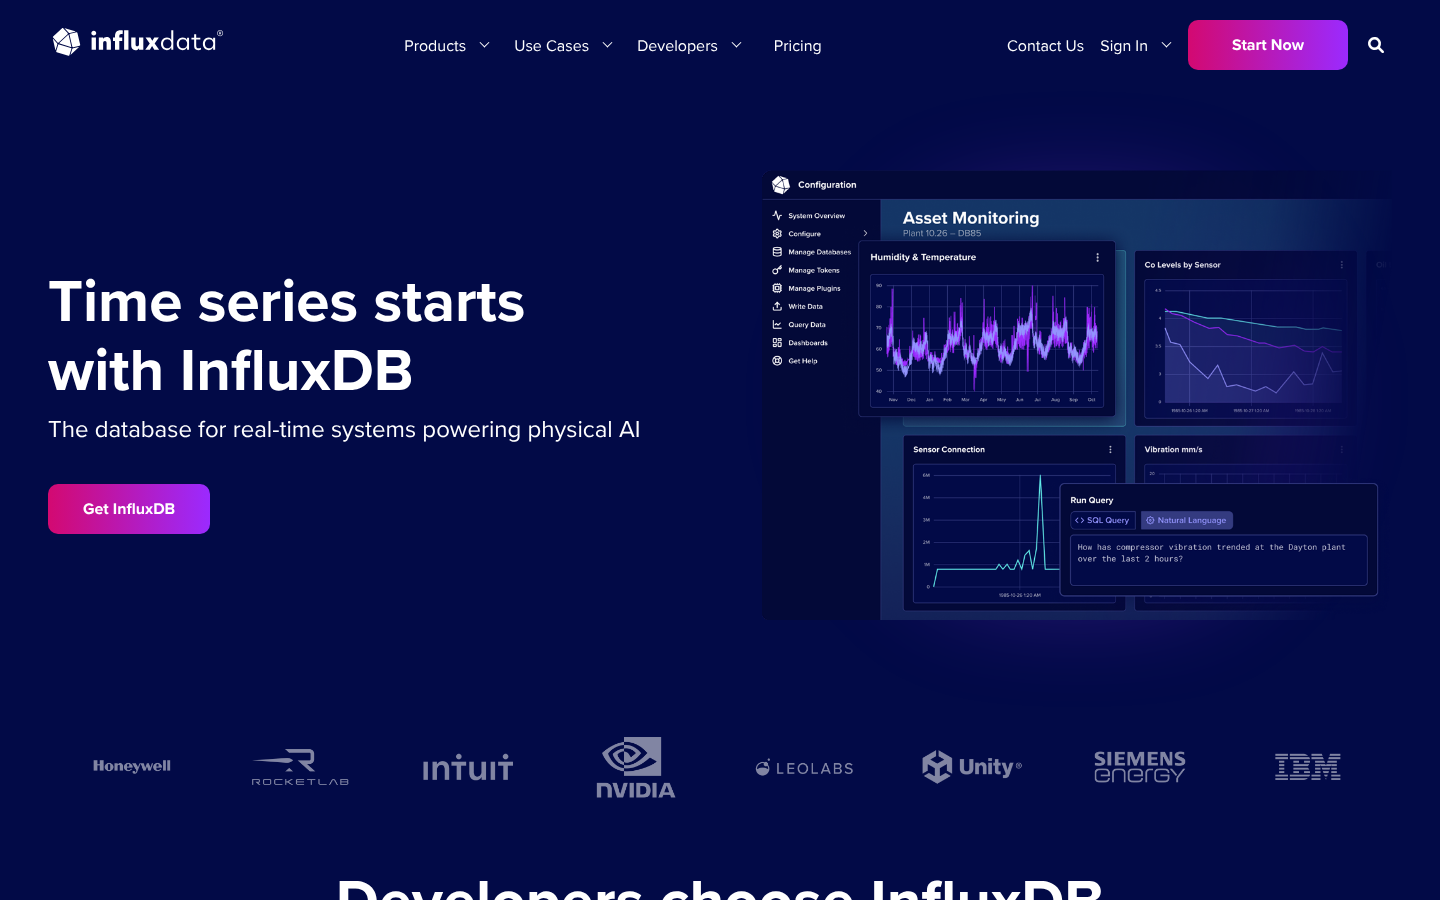
Task: Click the 'Plant 10.26 – DB85' subtitle
Action: click(x=942, y=234)
